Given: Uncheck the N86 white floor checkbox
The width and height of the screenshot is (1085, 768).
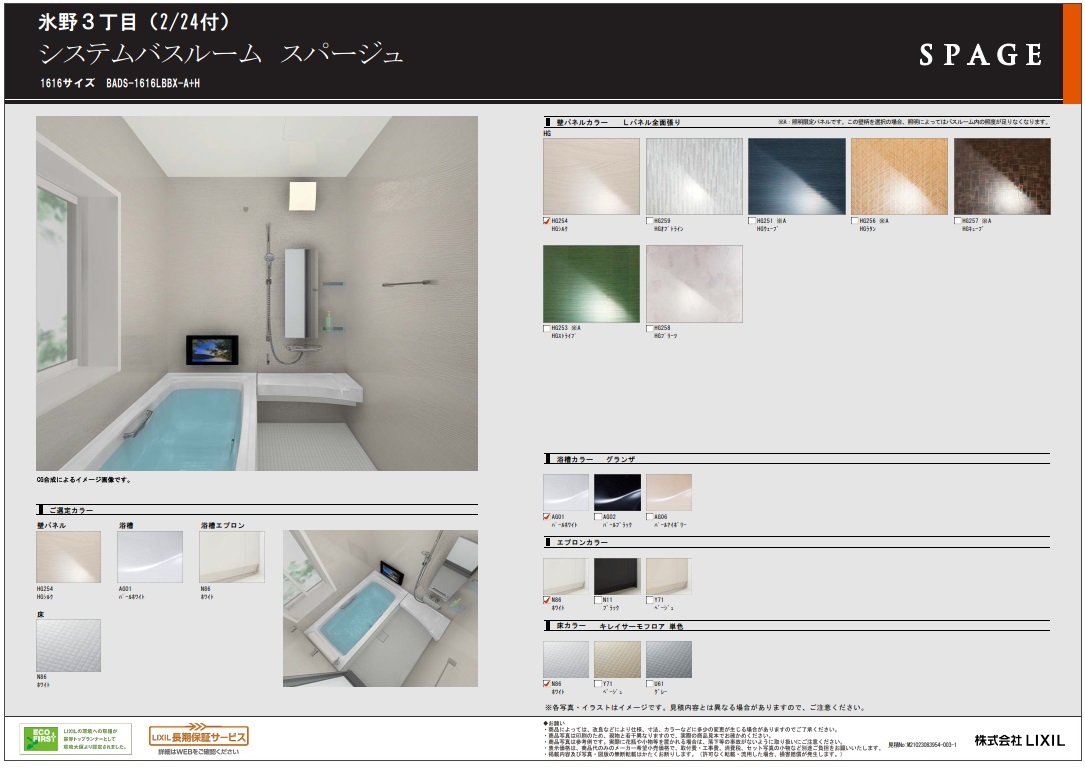Looking at the screenshot, I should (x=547, y=684).
